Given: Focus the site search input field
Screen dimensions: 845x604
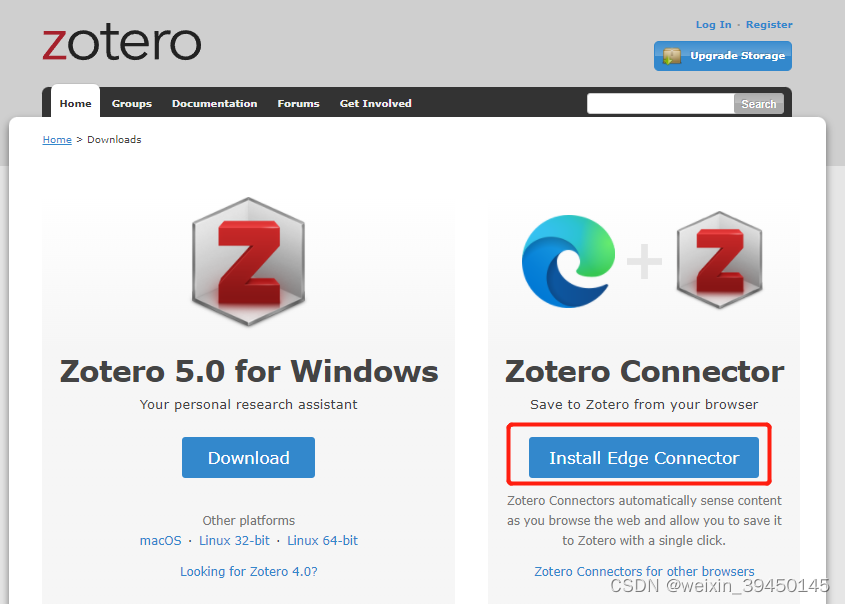Looking at the screenshot, I should 660,103.
